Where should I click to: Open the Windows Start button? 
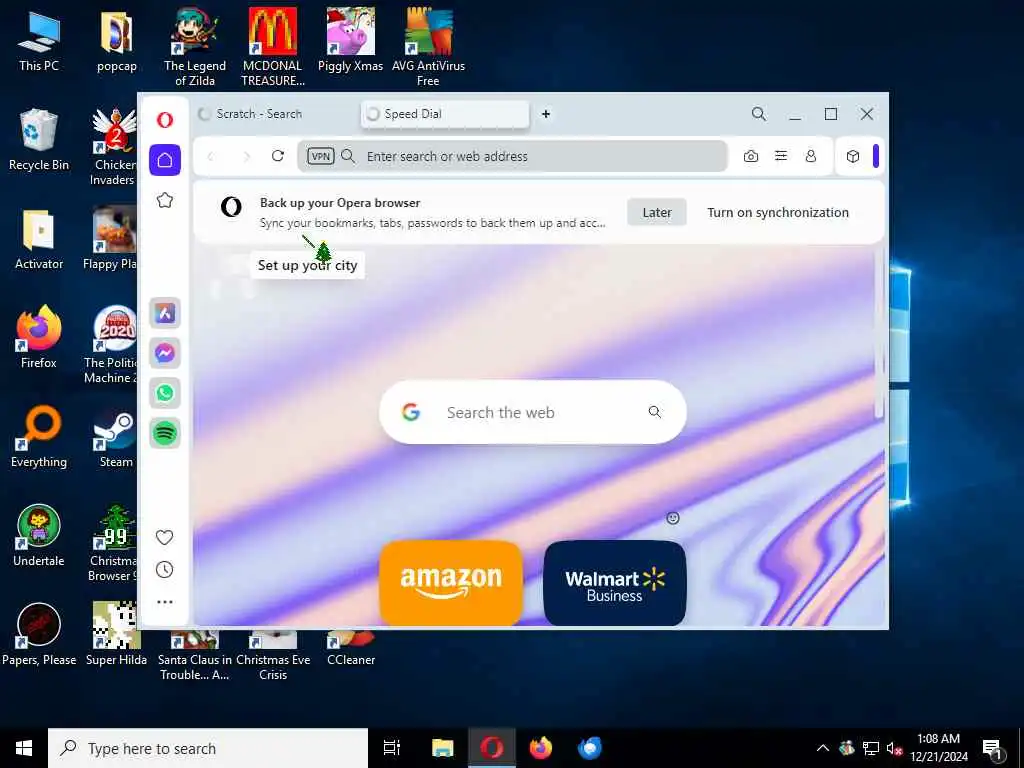click(x=24, y=748)
